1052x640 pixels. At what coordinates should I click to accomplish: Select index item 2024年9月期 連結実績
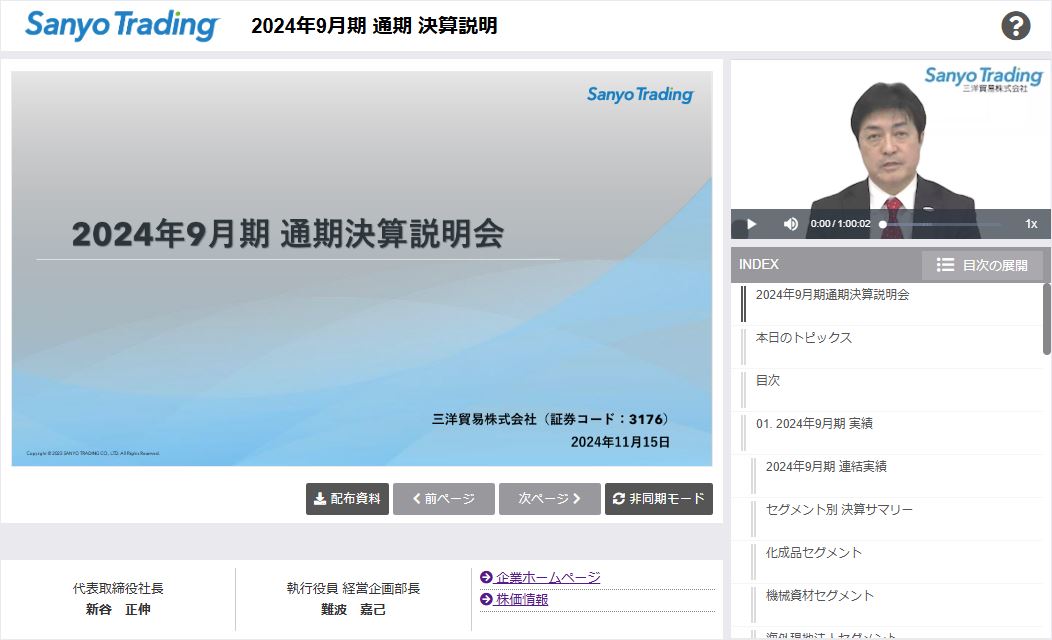click(887, 476)
